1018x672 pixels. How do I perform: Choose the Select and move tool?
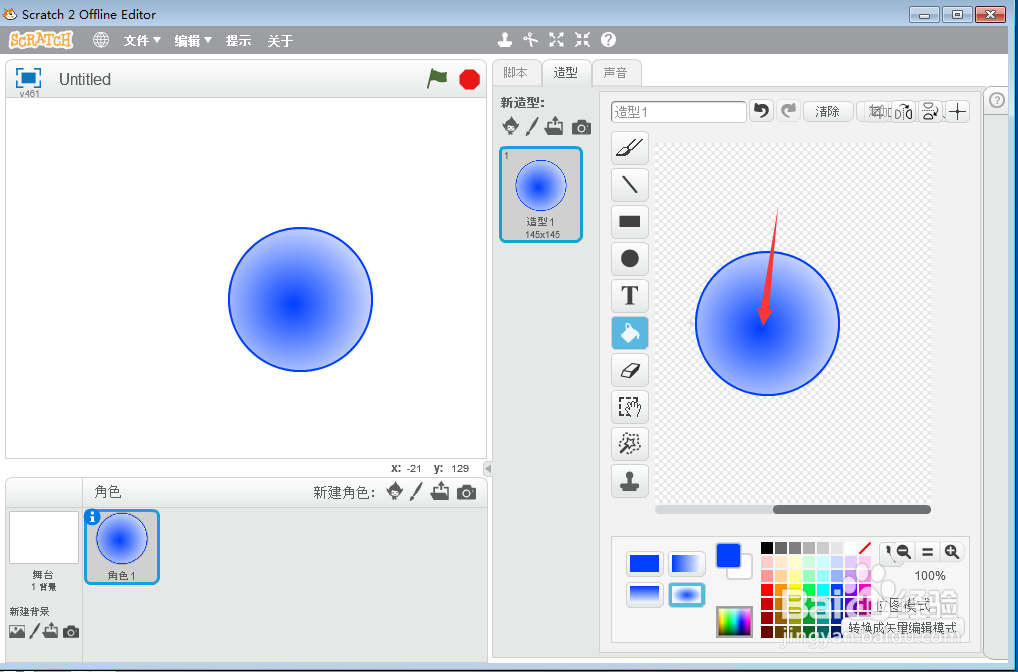(630, 407)
